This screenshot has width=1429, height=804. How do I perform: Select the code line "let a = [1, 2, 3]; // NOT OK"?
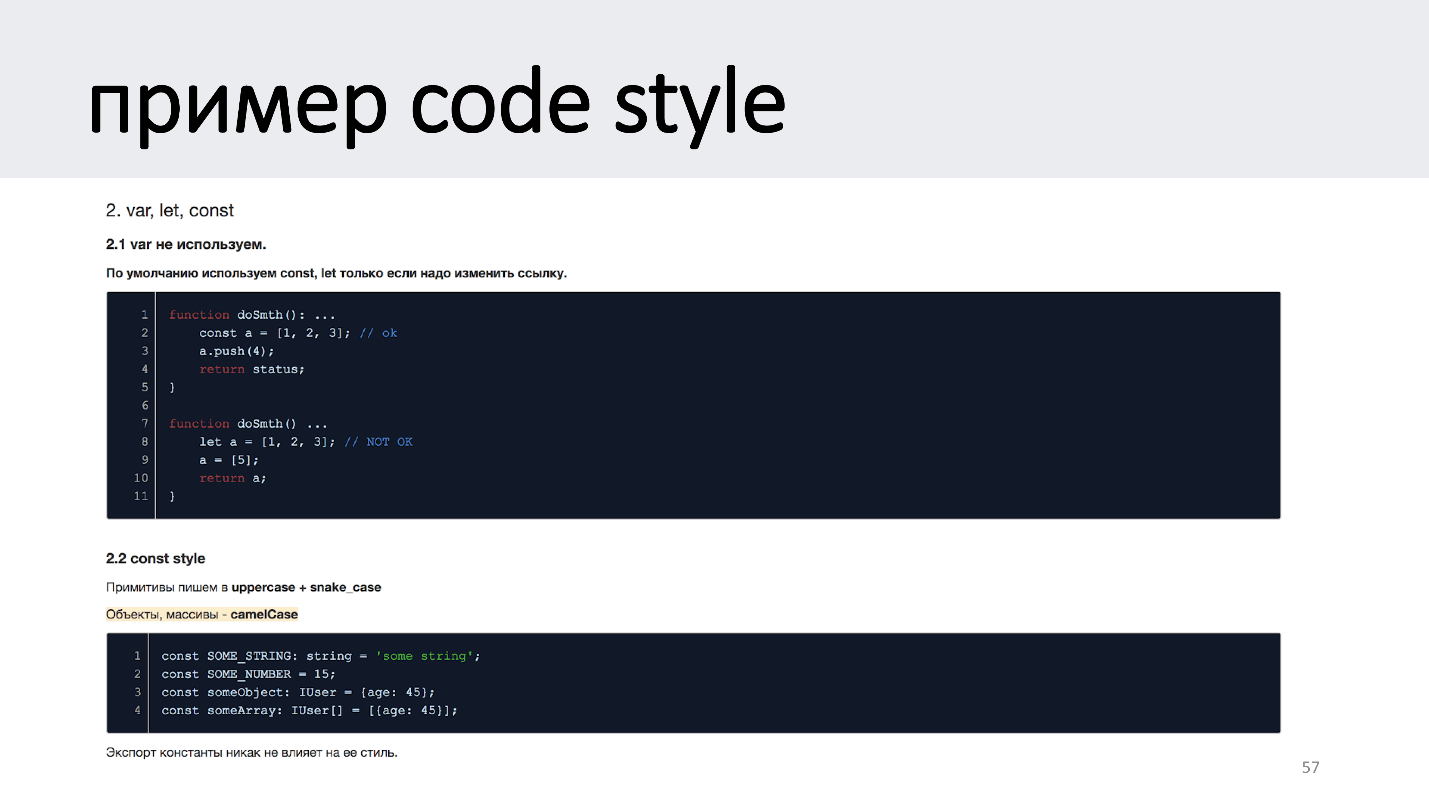pos(306,442)
